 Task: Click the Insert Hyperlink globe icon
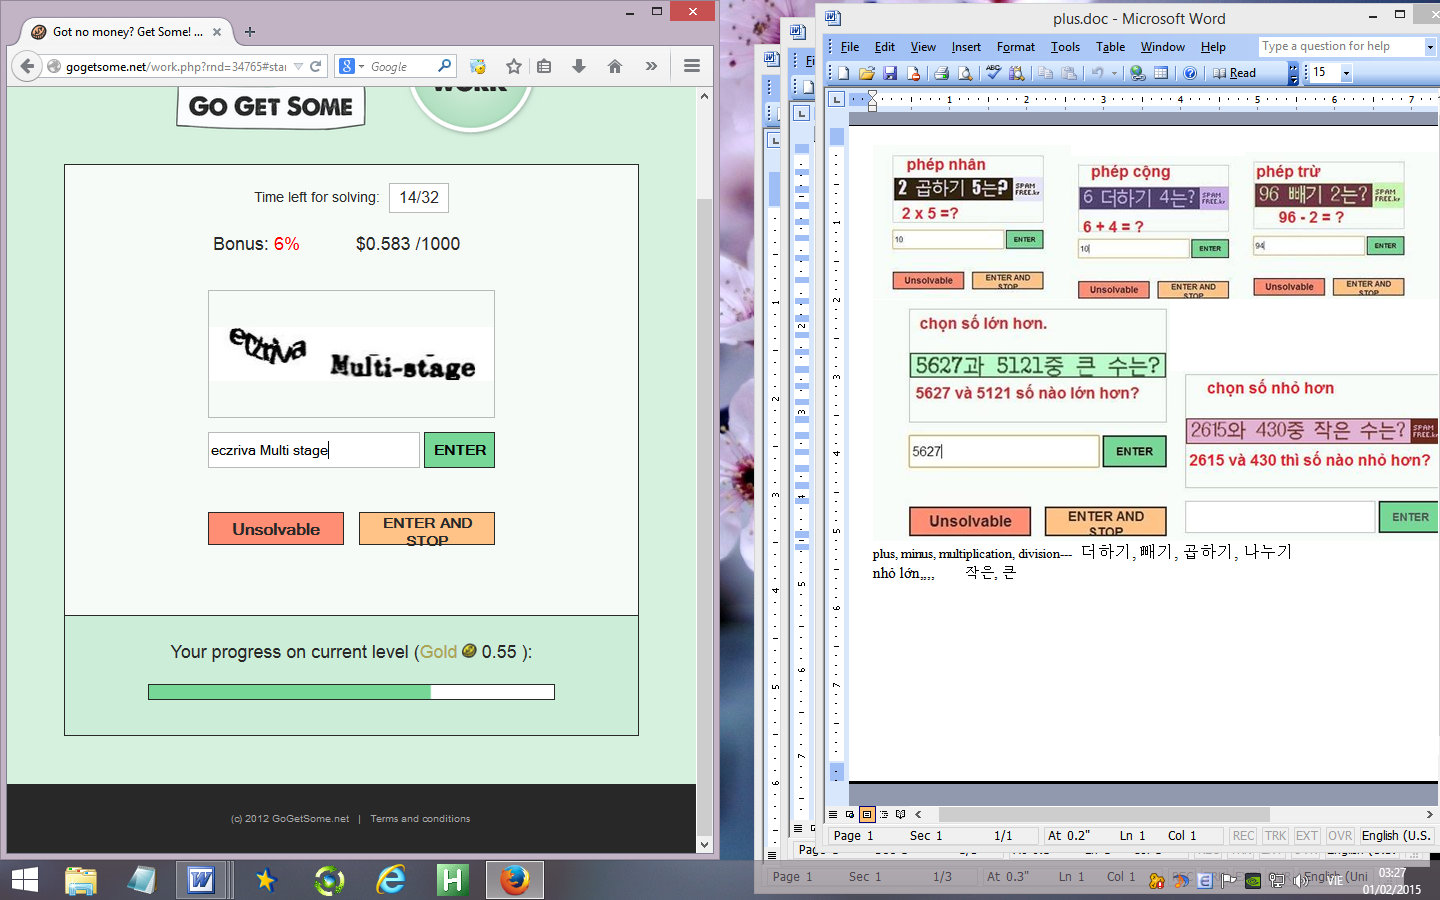(1137, 73)
